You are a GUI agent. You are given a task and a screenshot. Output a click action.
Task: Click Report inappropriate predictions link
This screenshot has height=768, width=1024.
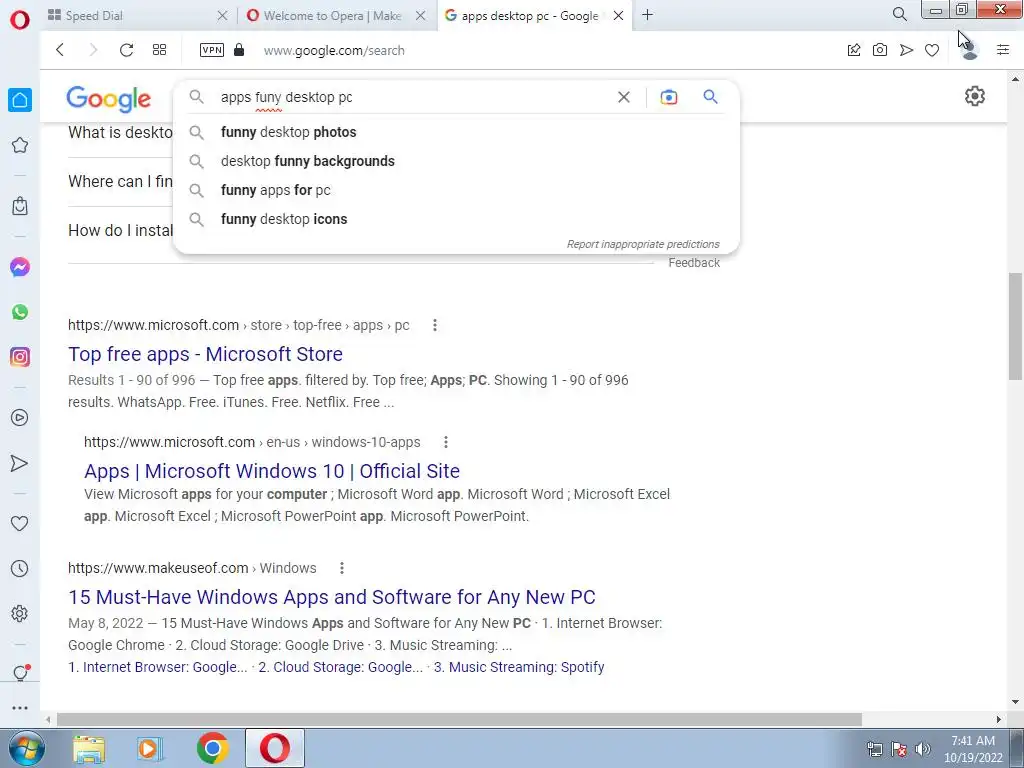coord(643,244)
